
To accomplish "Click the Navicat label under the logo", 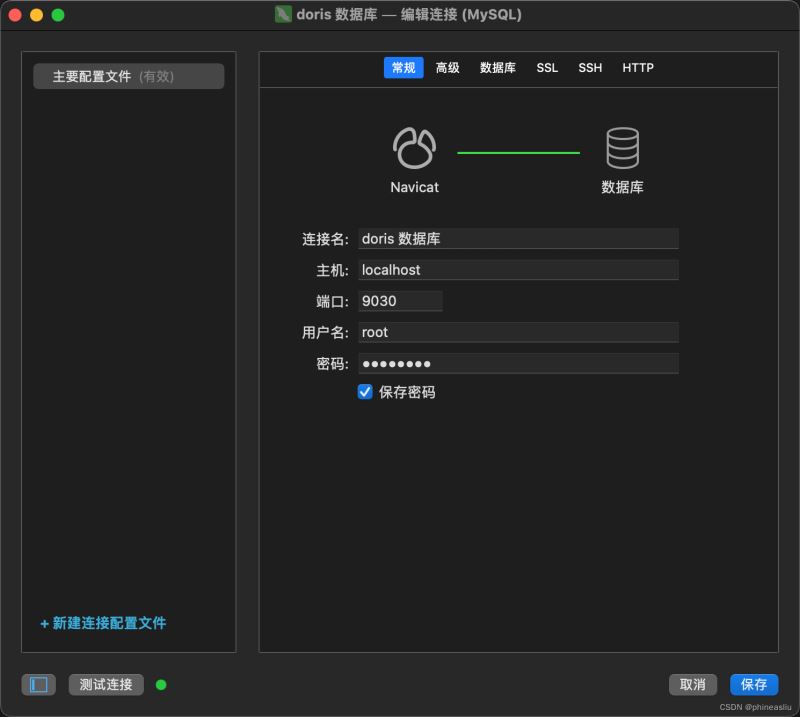I will click(x=414, y=187).
